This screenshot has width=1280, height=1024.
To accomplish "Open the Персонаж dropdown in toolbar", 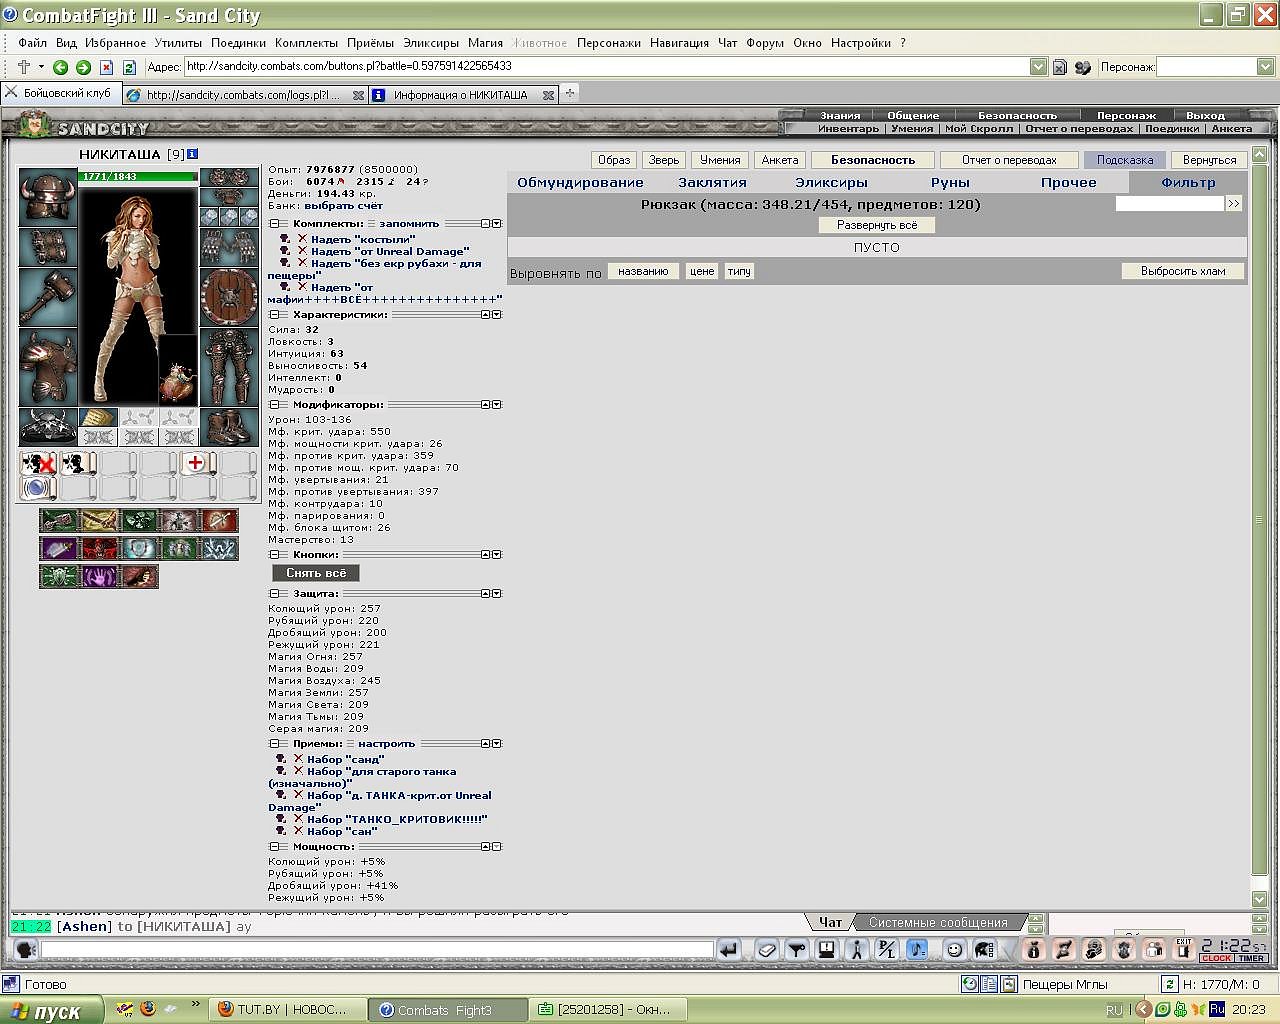I will [x=1265, y=67].
